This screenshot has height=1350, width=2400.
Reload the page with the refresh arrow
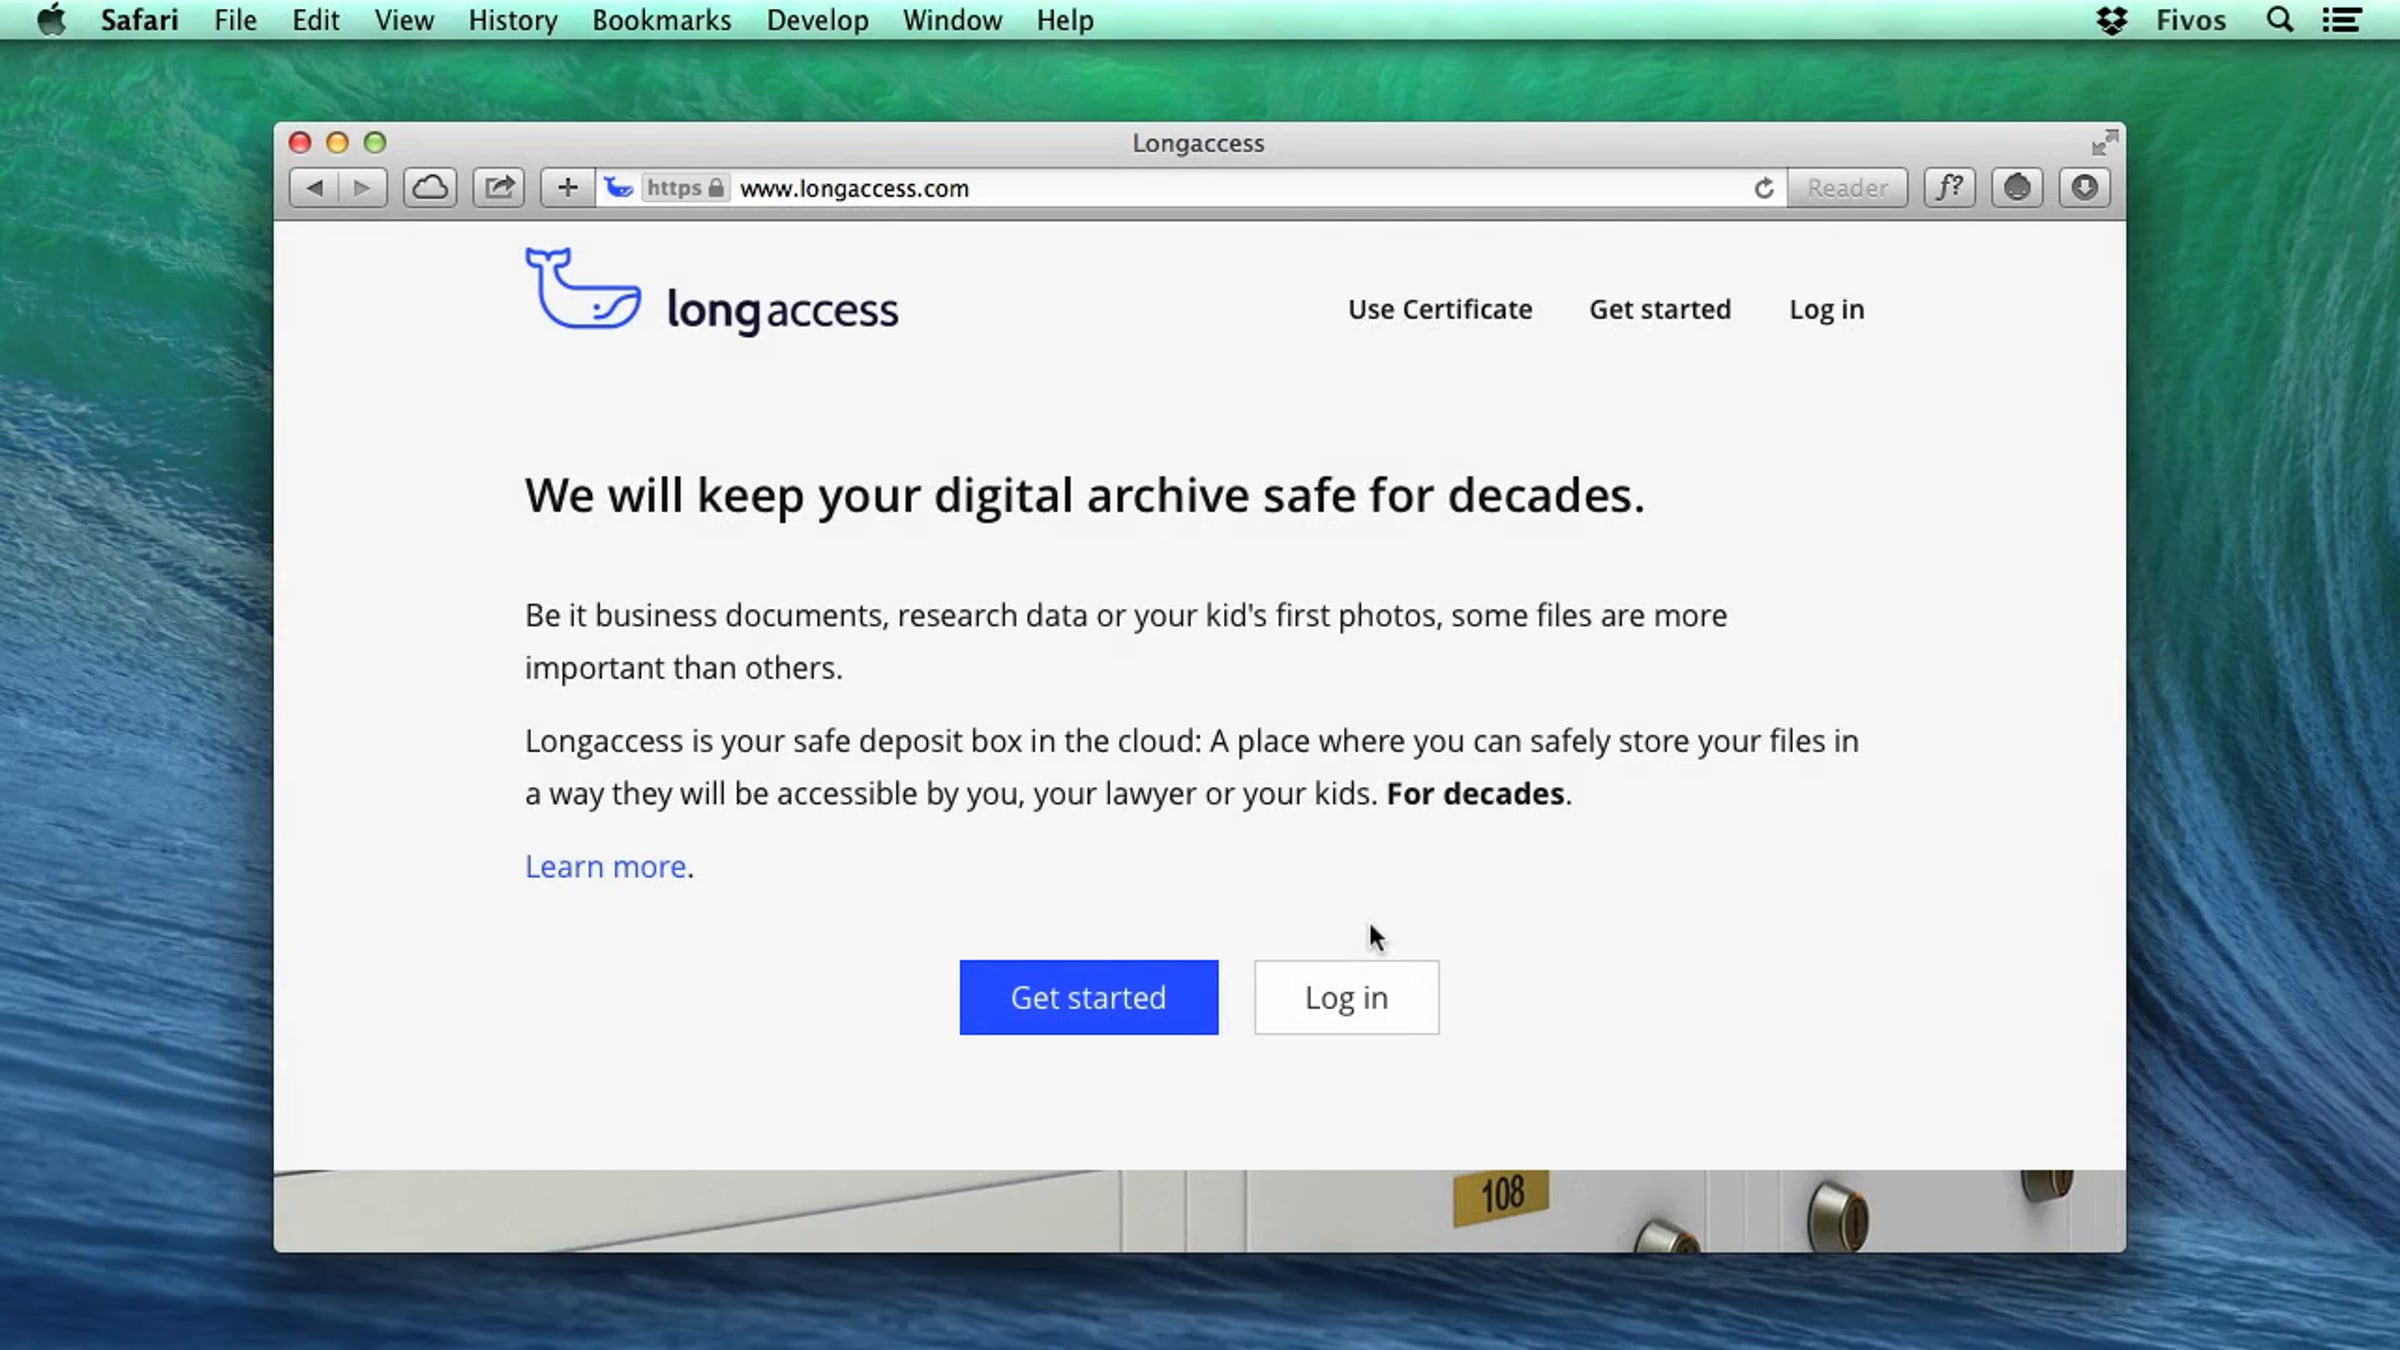point(1764,188)
